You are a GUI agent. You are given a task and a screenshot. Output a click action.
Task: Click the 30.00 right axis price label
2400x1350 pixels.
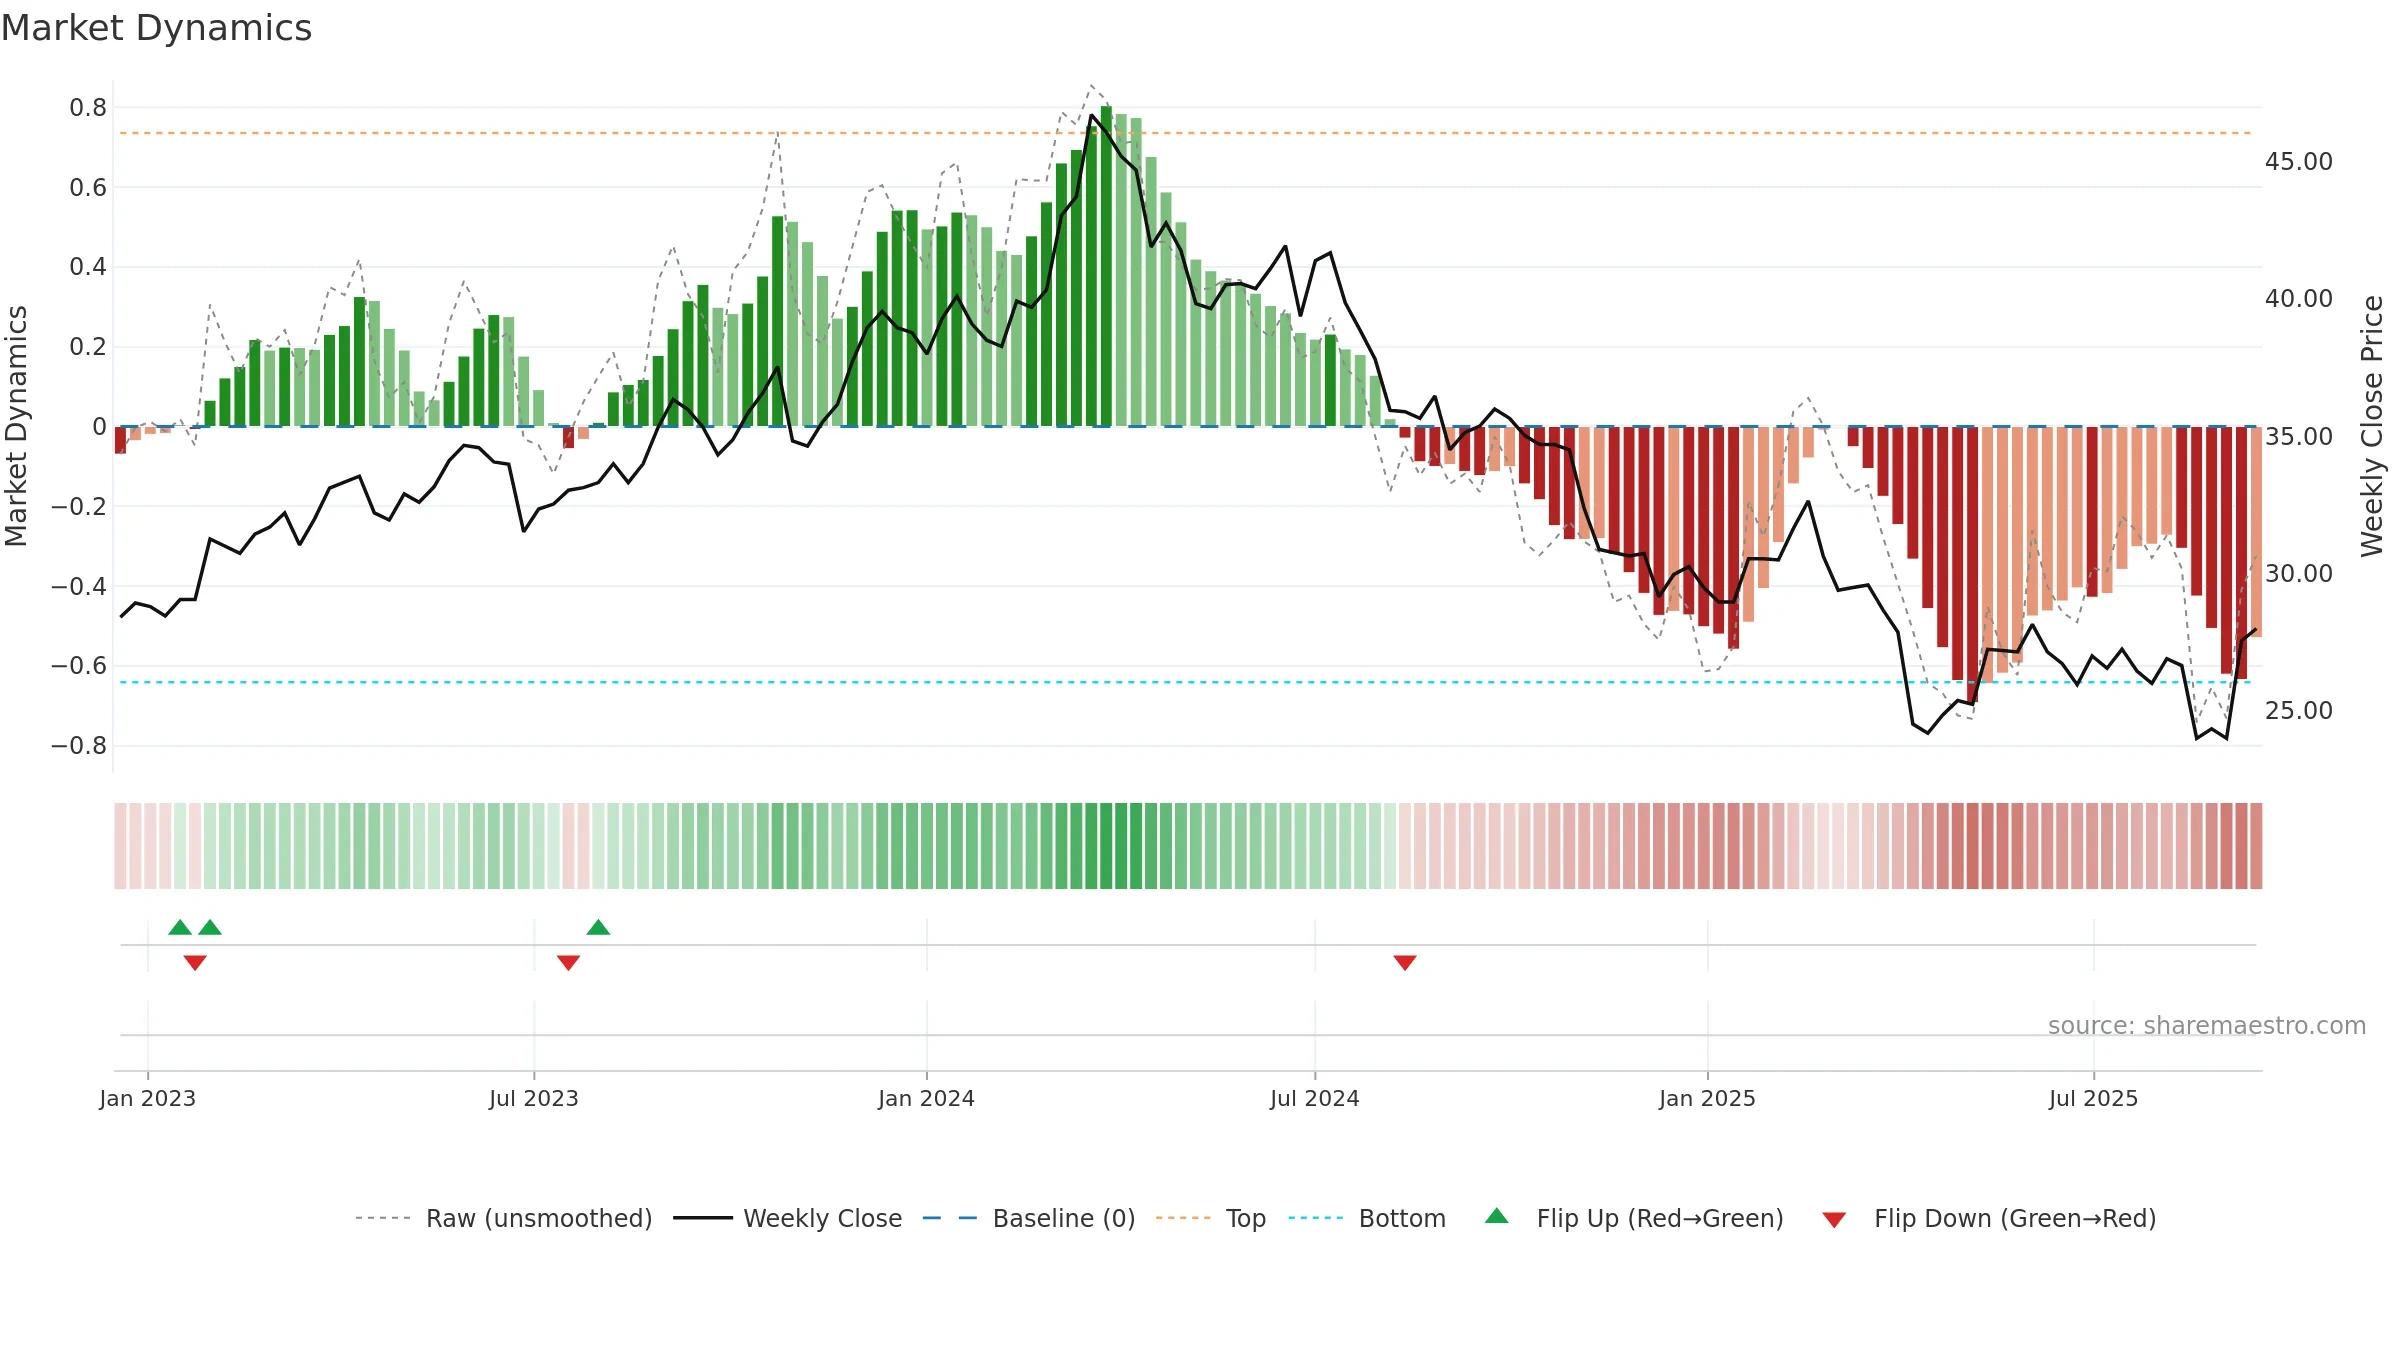pyautogui.click(x=2299, y=574)
